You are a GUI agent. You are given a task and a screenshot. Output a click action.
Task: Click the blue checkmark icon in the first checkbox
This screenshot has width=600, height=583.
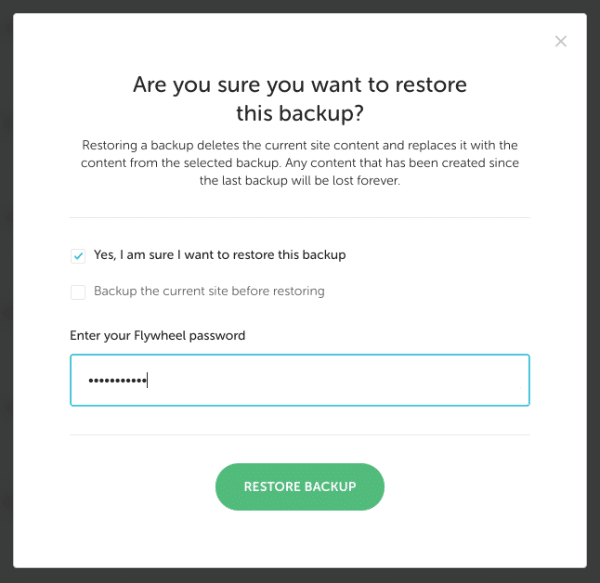[78, 256]
